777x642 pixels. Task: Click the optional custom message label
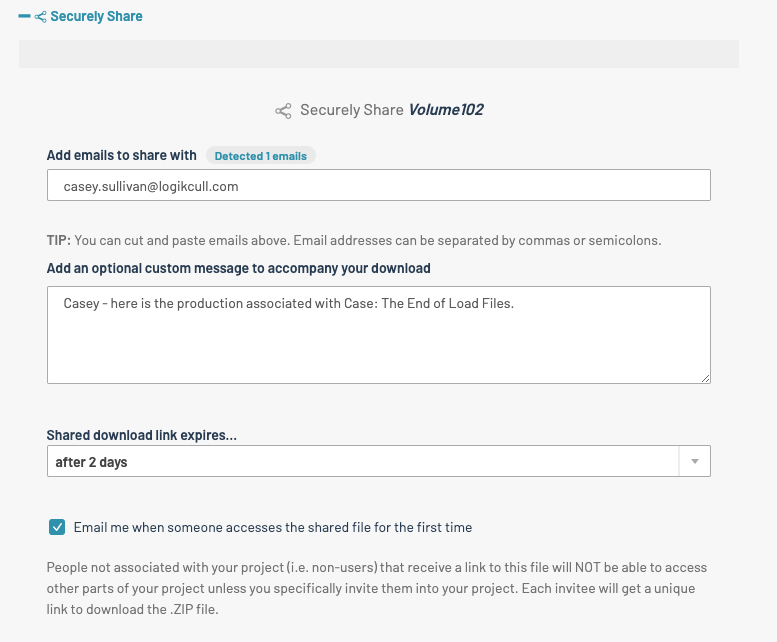point(238,268)
